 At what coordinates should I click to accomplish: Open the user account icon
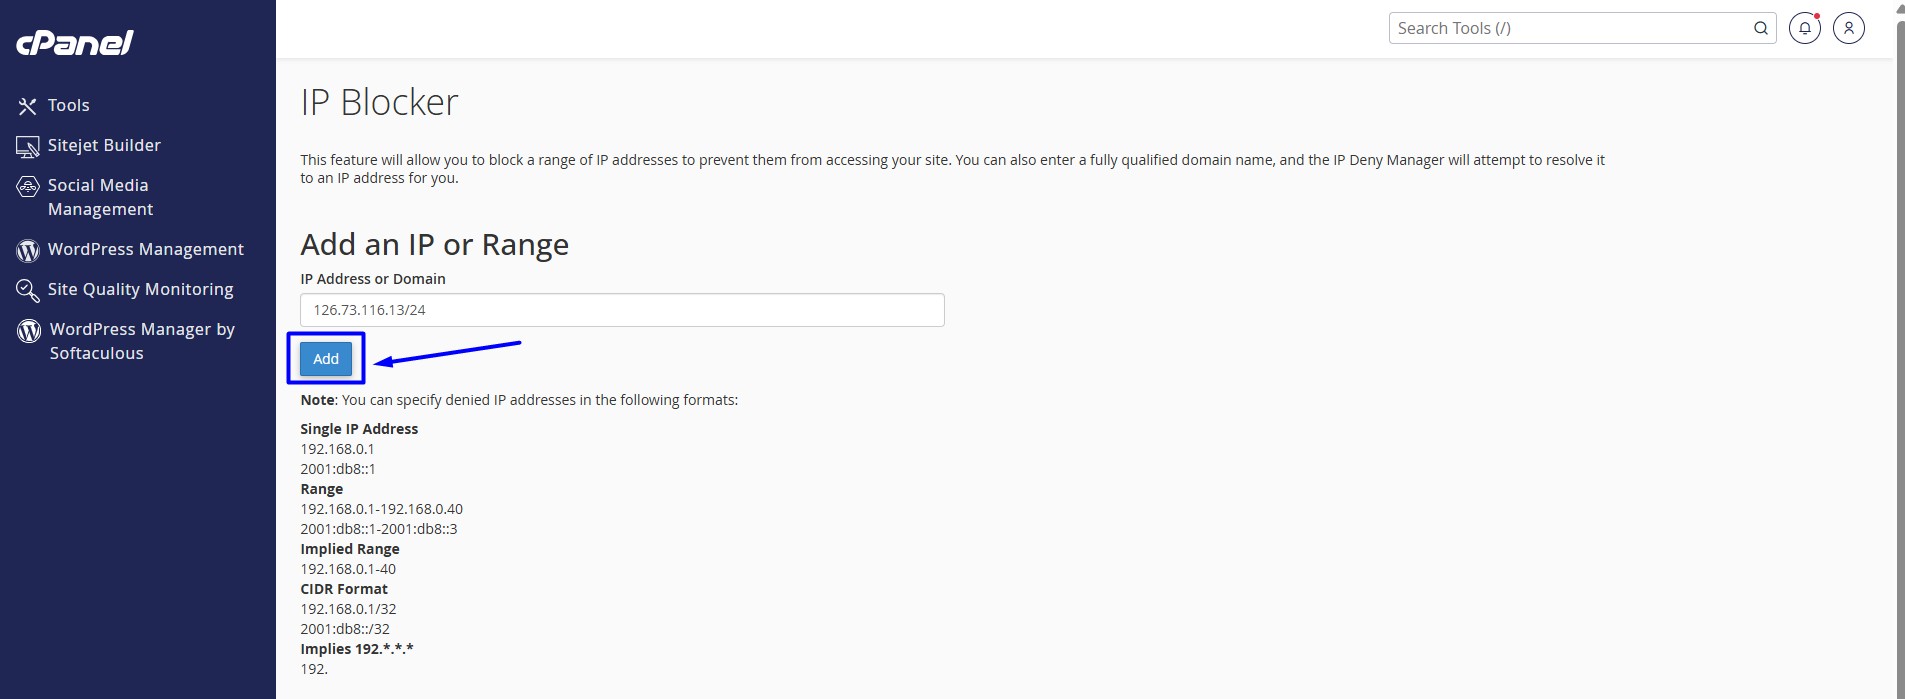click(1849, 28)
